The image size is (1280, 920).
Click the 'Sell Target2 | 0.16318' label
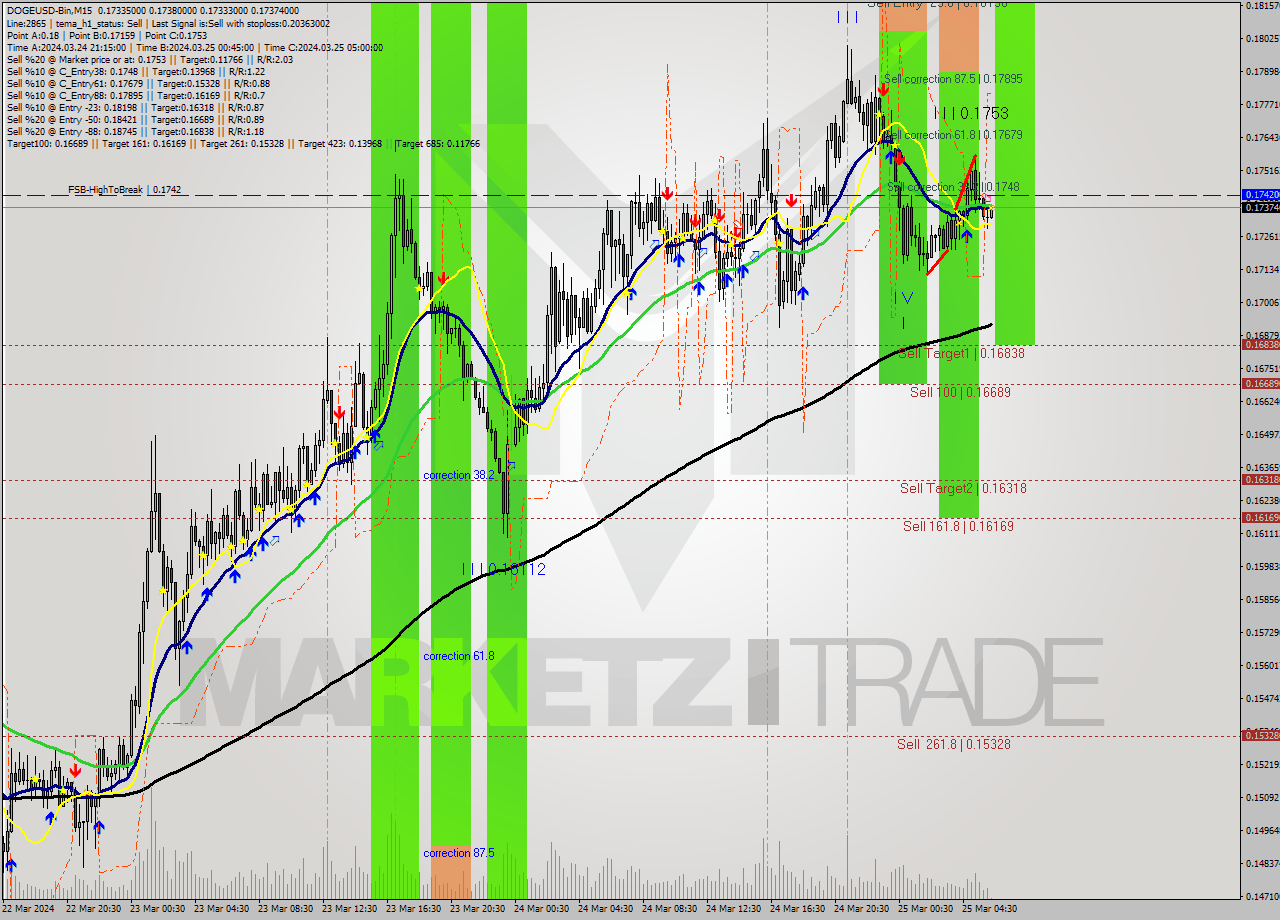tap(963, 488)
